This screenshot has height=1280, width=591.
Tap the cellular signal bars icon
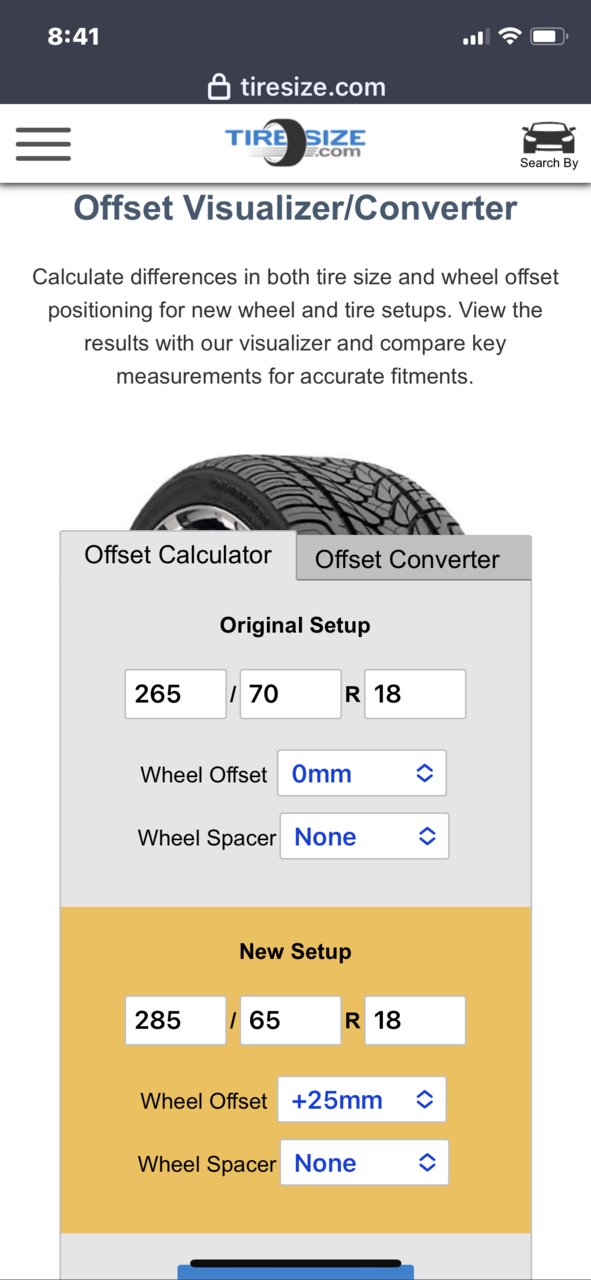point(474,38)
